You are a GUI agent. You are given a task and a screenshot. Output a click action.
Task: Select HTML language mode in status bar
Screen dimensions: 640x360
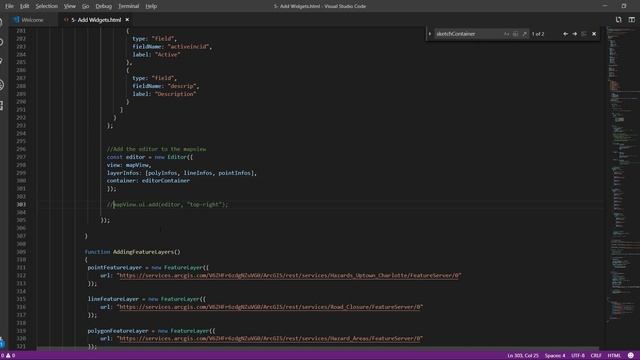614,356
